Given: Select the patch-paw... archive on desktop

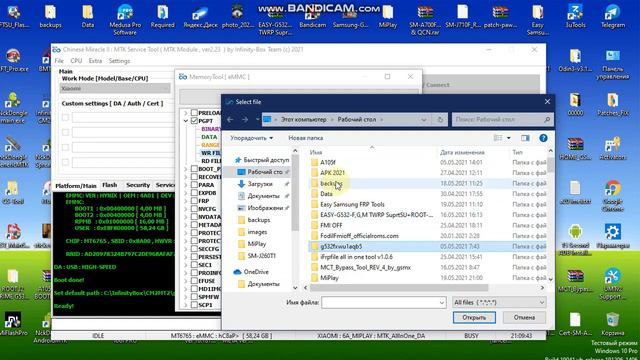Looking at the screenshot, I should (x=500, y=16).
